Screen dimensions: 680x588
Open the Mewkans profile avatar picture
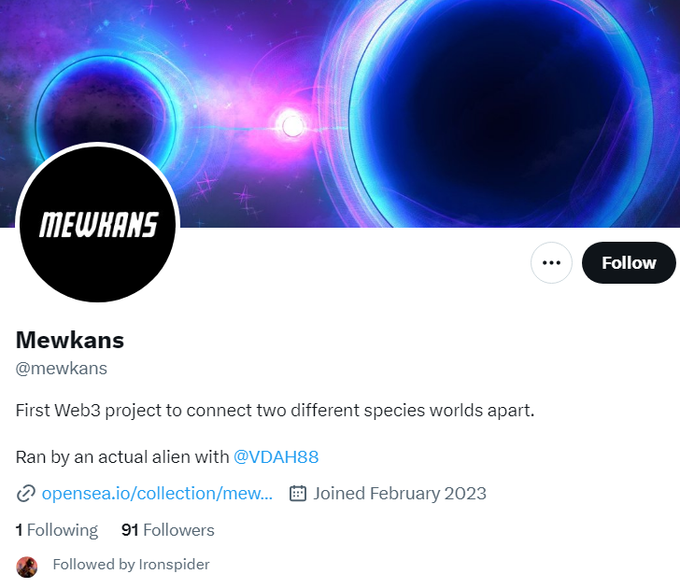coord(98,224)
